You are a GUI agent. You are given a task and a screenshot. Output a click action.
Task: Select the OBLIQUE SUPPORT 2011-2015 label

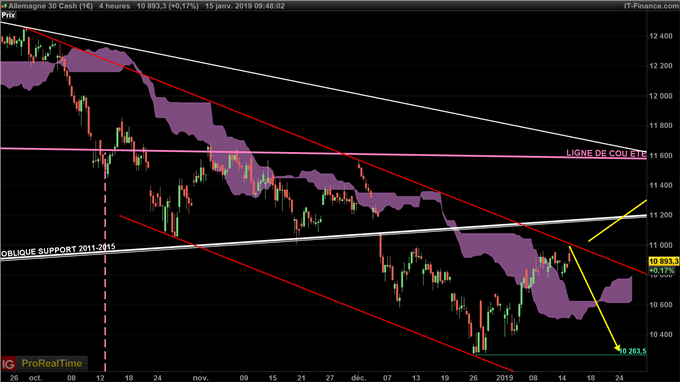pyautogui.click(x=58, y=250)
